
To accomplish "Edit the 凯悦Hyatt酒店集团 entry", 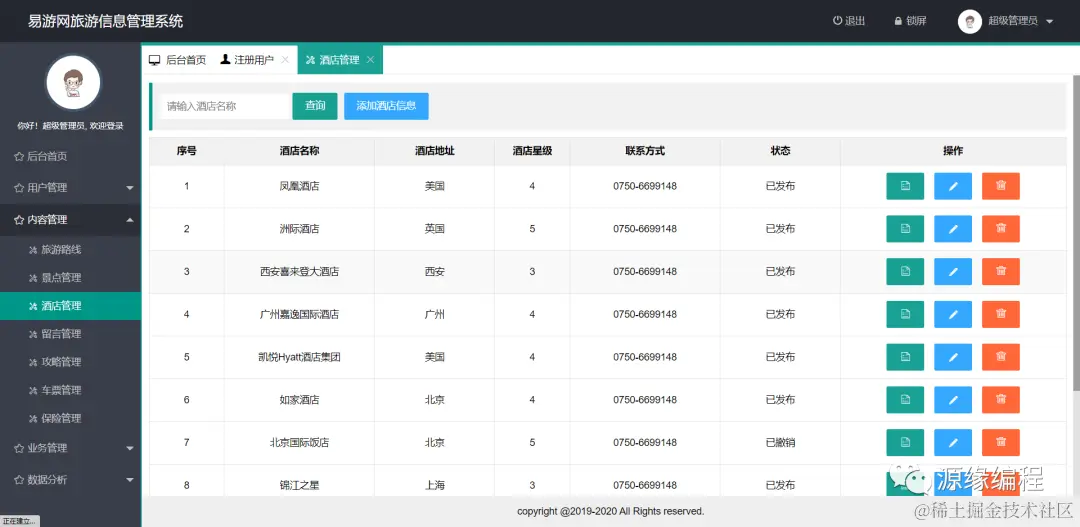I will [953, 357].
